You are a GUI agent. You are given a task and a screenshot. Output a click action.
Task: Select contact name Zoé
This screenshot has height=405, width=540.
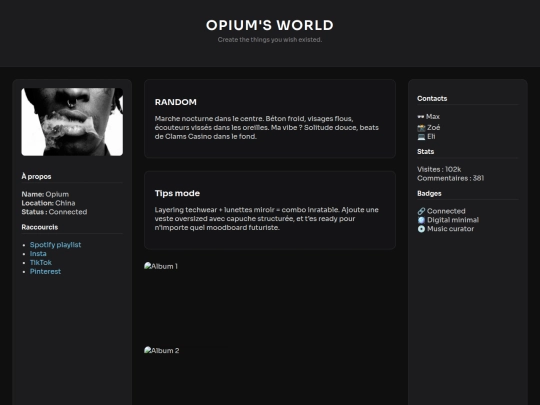point(434,127)
